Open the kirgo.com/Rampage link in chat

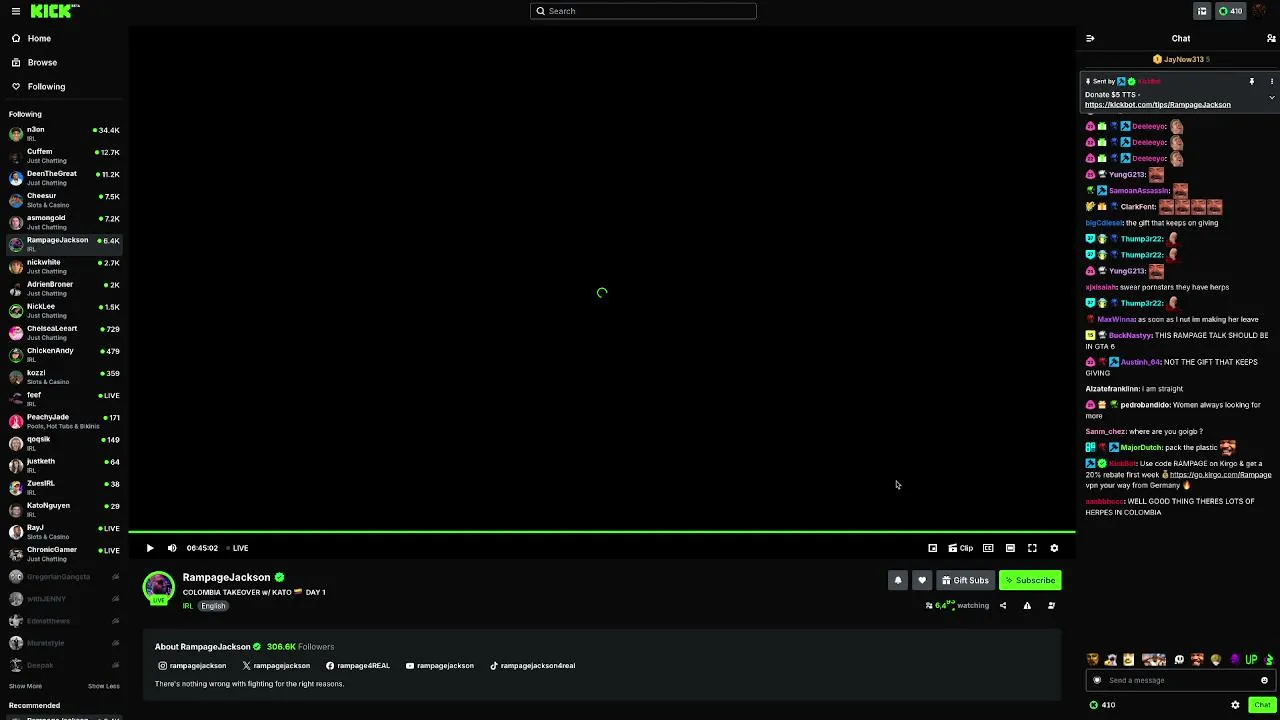(x=1221, y=474)
